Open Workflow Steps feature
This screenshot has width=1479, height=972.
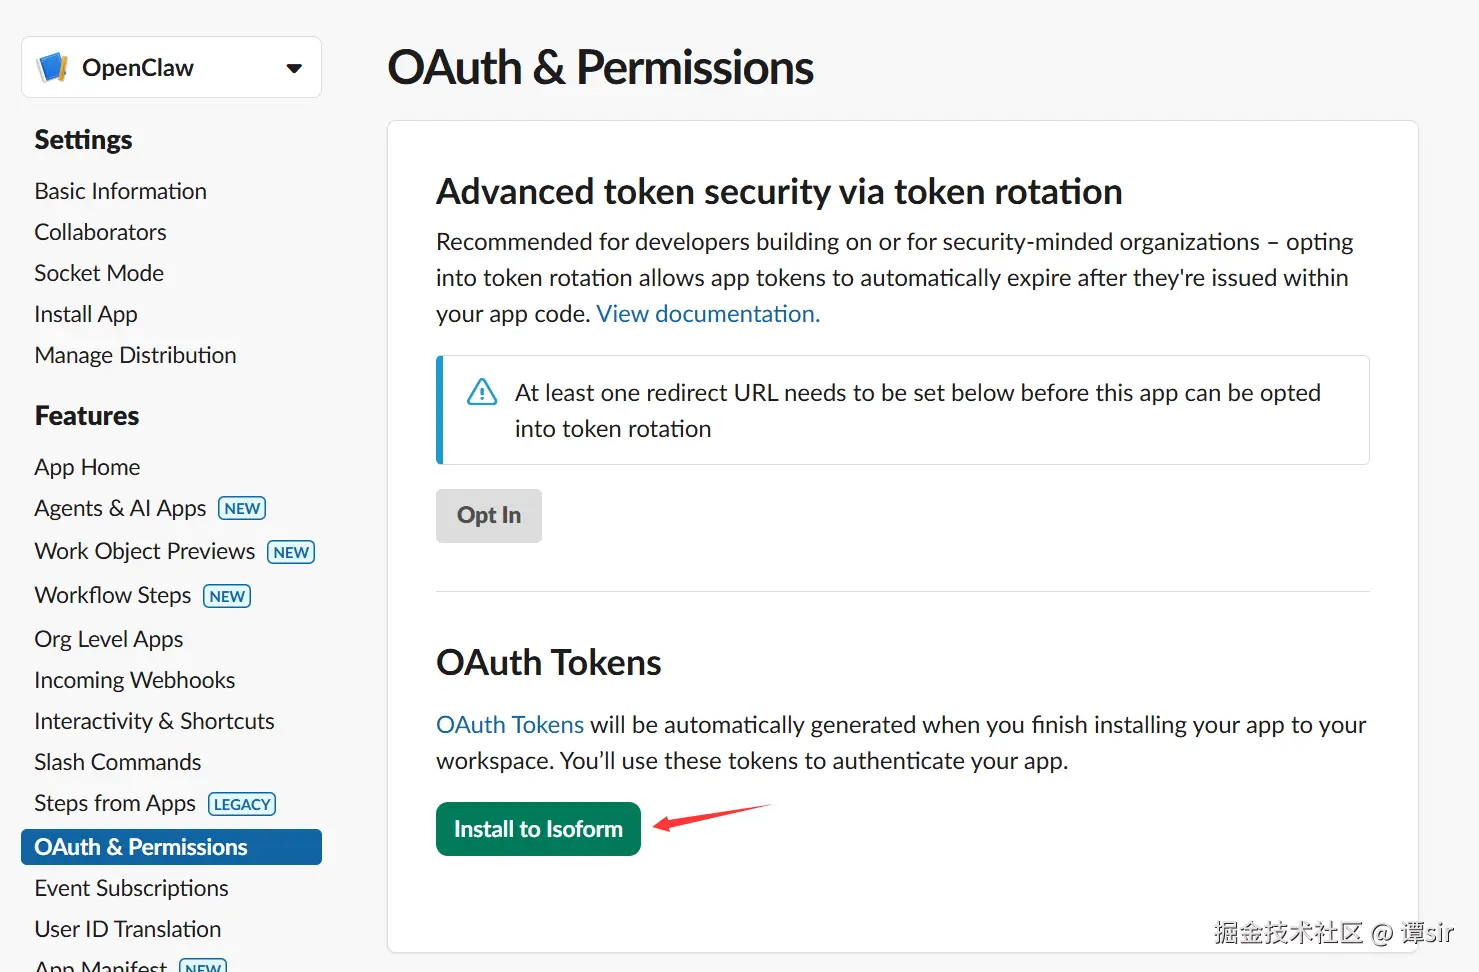(x=112, y=596)
